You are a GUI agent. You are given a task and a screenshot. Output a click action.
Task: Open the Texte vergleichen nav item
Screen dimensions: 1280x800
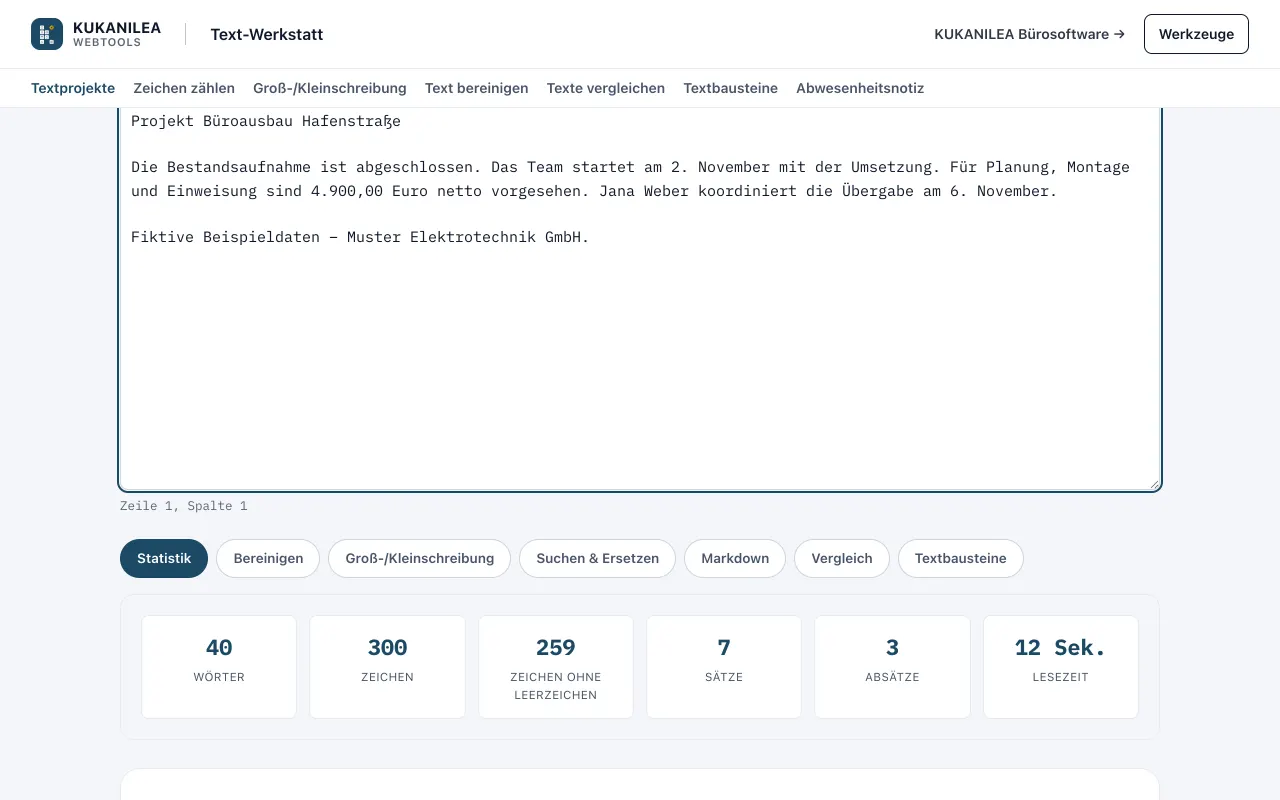(606, 88)
